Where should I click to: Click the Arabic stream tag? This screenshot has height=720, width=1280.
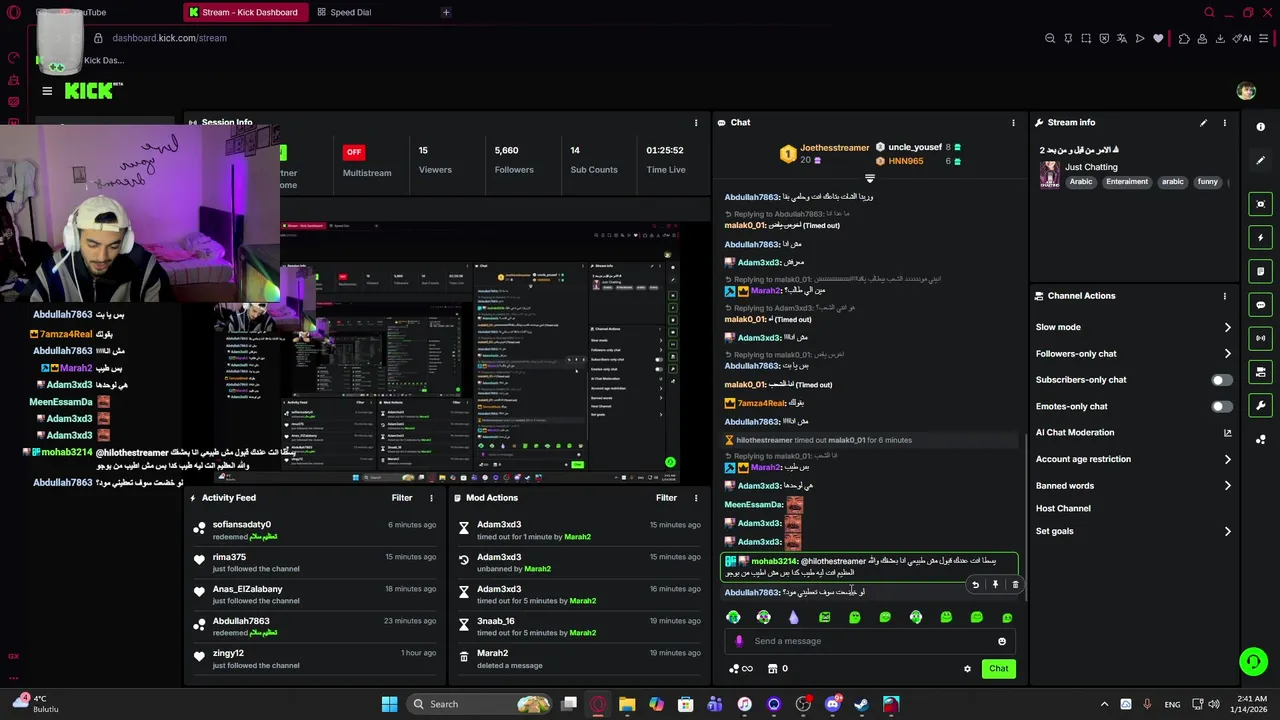(1081, 182)
